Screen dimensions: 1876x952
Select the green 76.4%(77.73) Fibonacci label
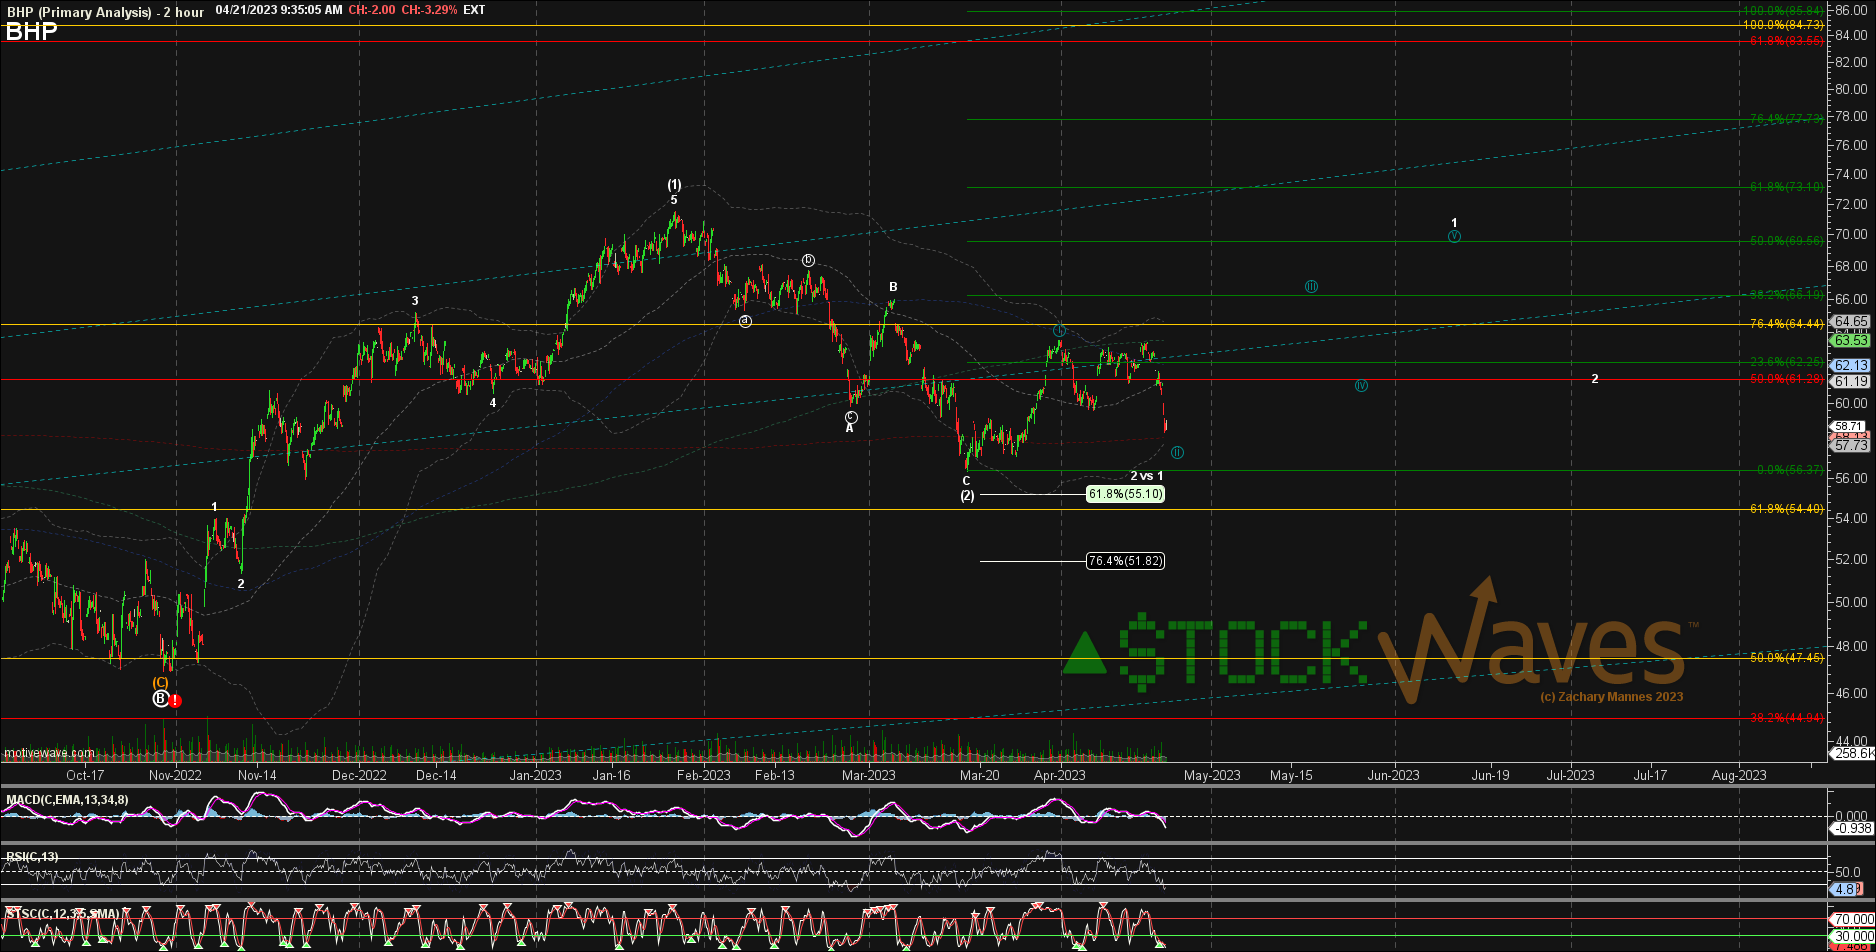[x=1787, y=119]
